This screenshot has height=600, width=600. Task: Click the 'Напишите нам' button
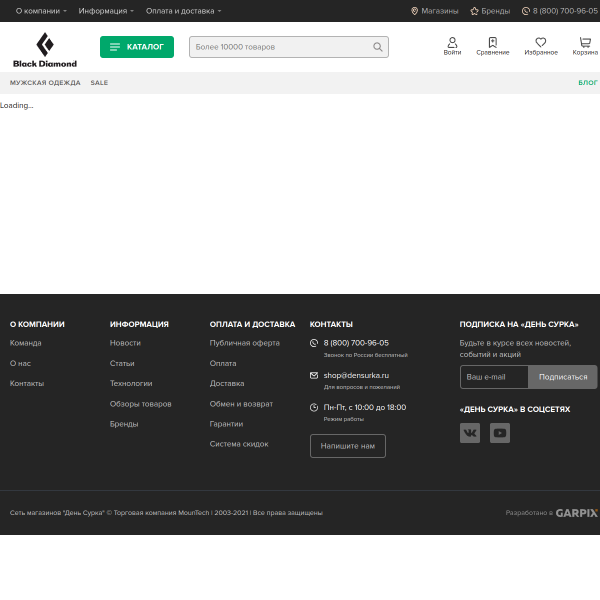(347, 446)
